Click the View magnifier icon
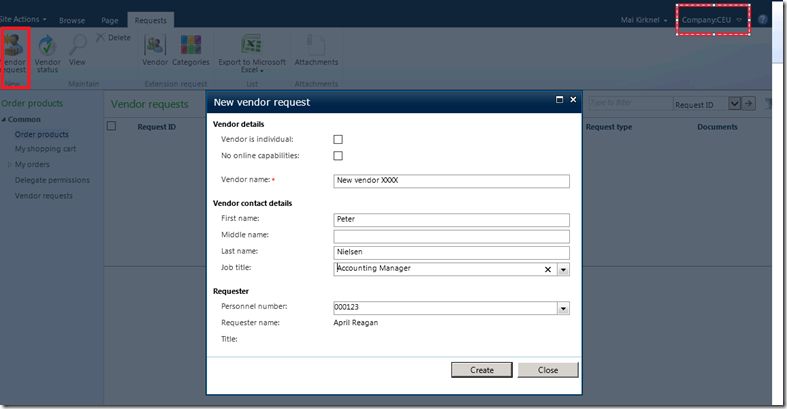 (x=77, y=50)
